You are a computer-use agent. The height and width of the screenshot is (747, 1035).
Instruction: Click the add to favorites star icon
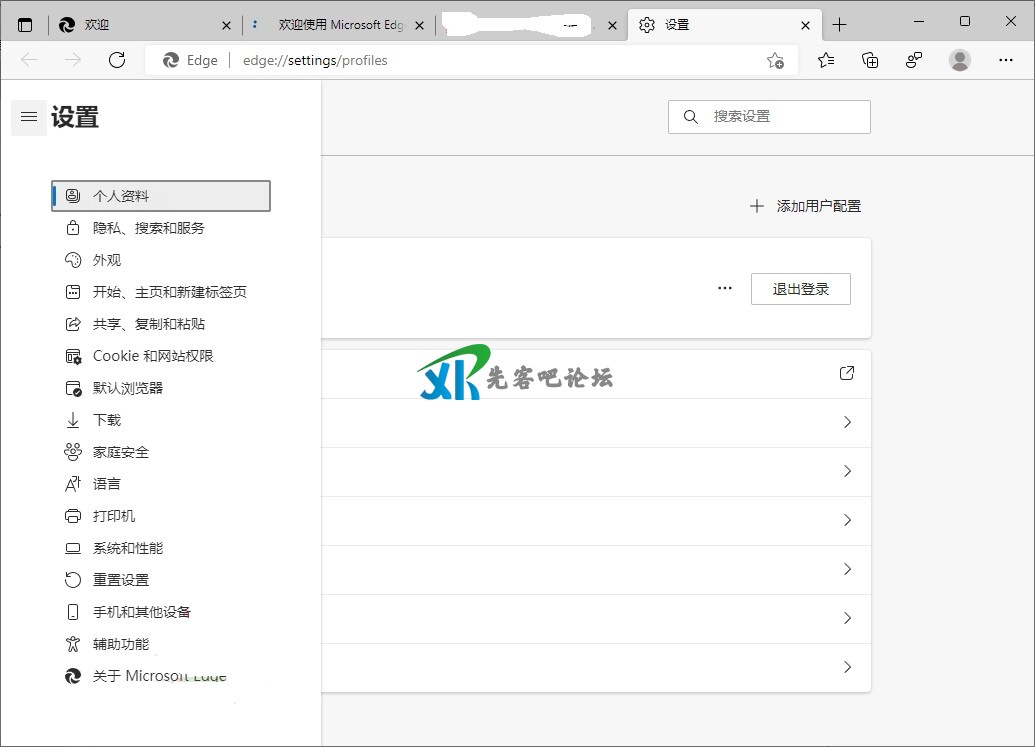coord(775,60)
